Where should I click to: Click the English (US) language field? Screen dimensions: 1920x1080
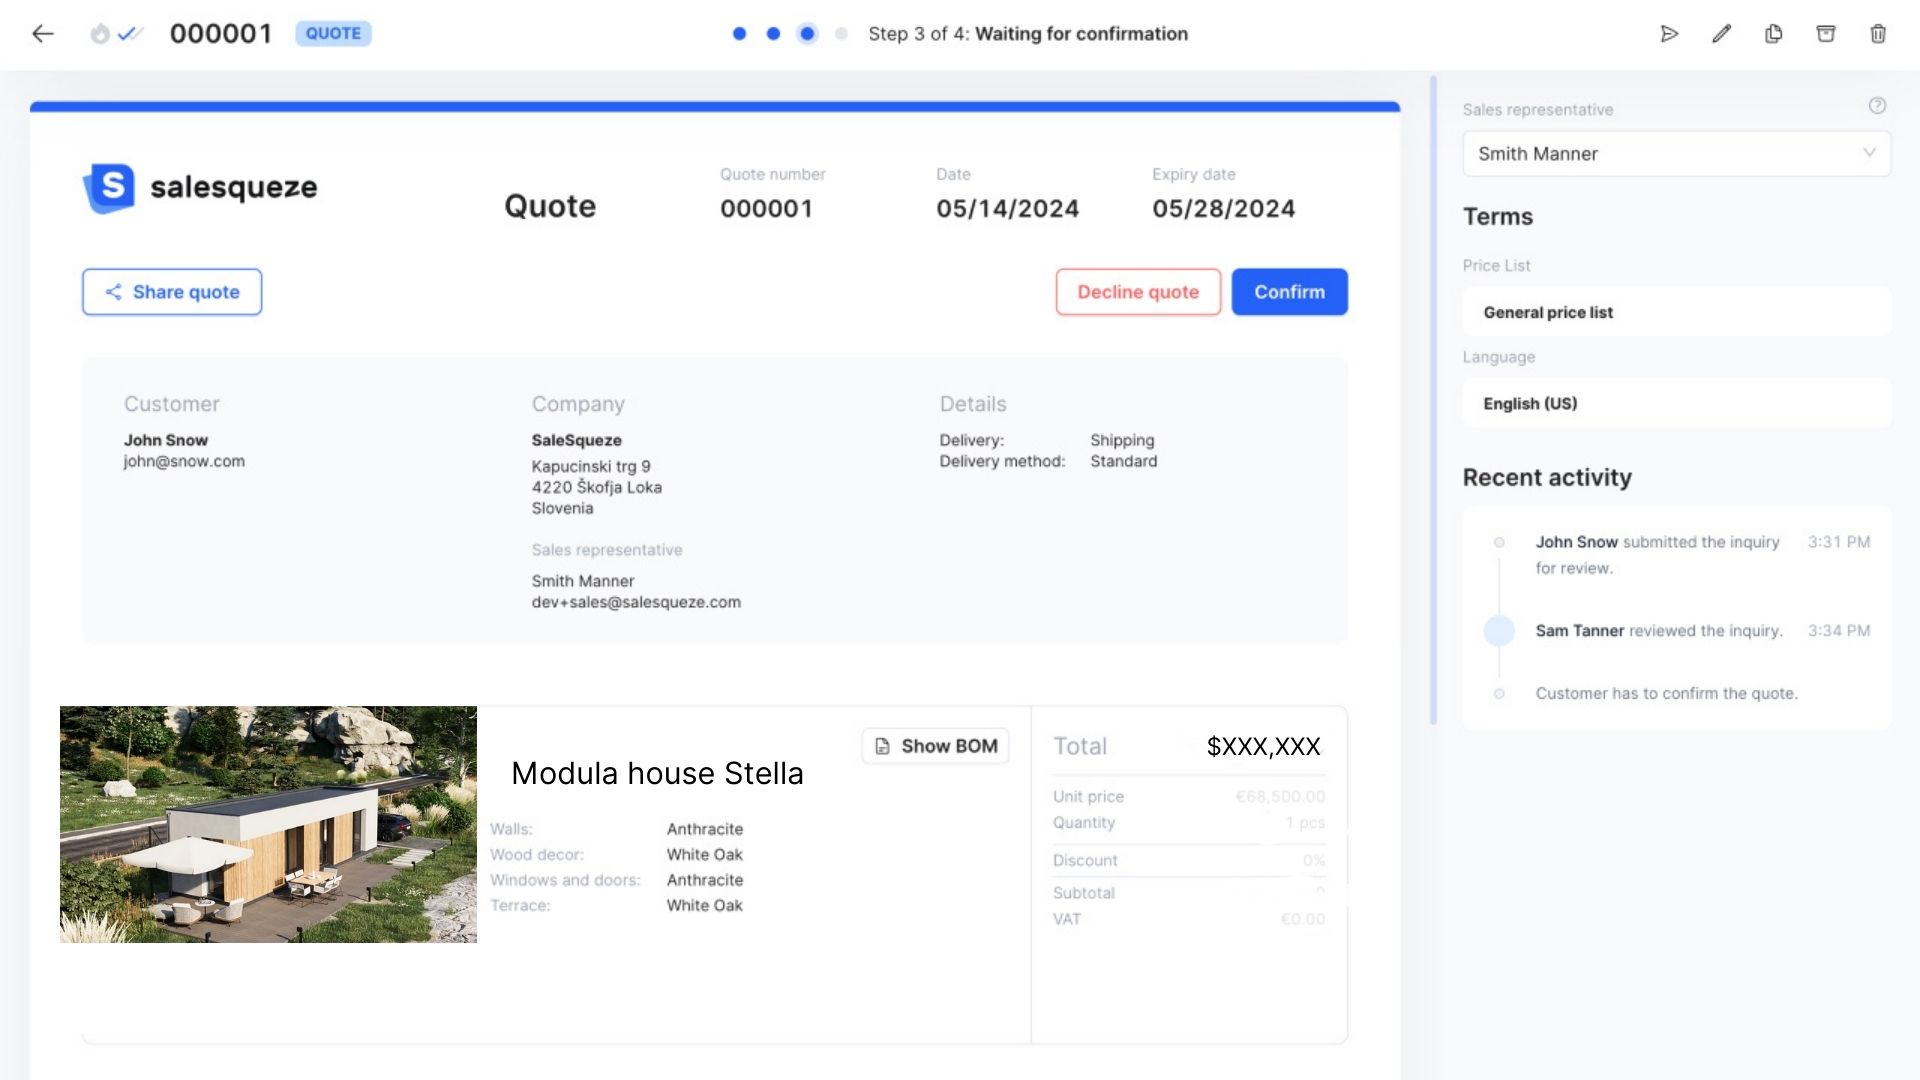coord(1676,403)
